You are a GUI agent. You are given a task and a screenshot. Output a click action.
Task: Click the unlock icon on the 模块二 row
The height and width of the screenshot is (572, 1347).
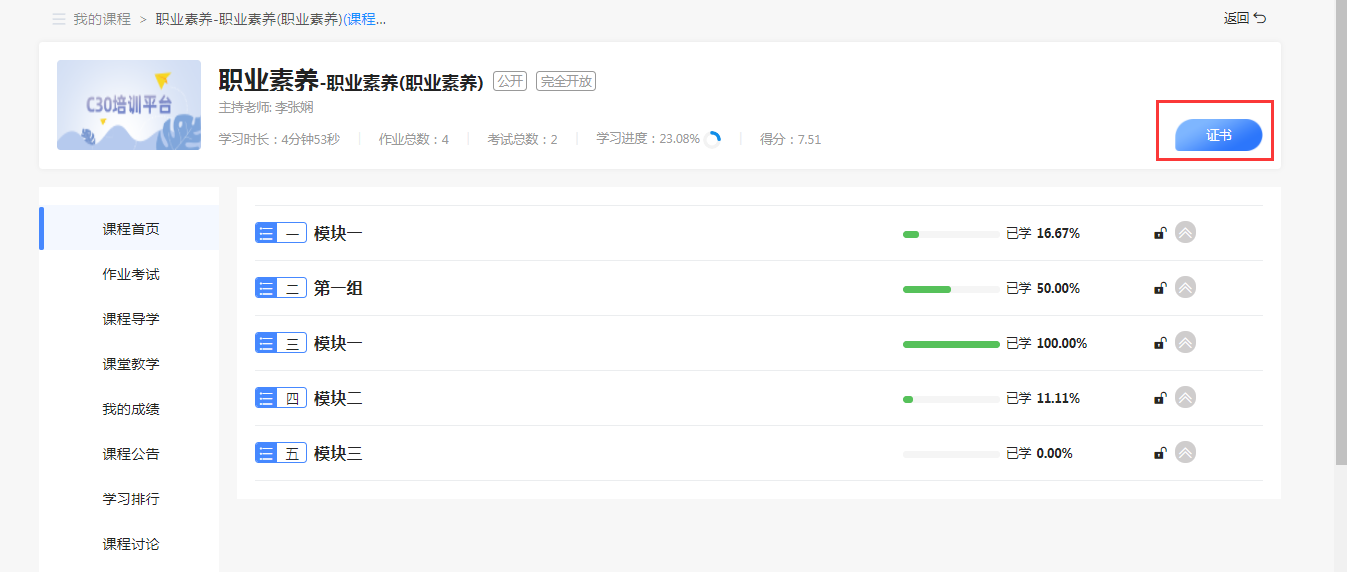[1160, 399]
